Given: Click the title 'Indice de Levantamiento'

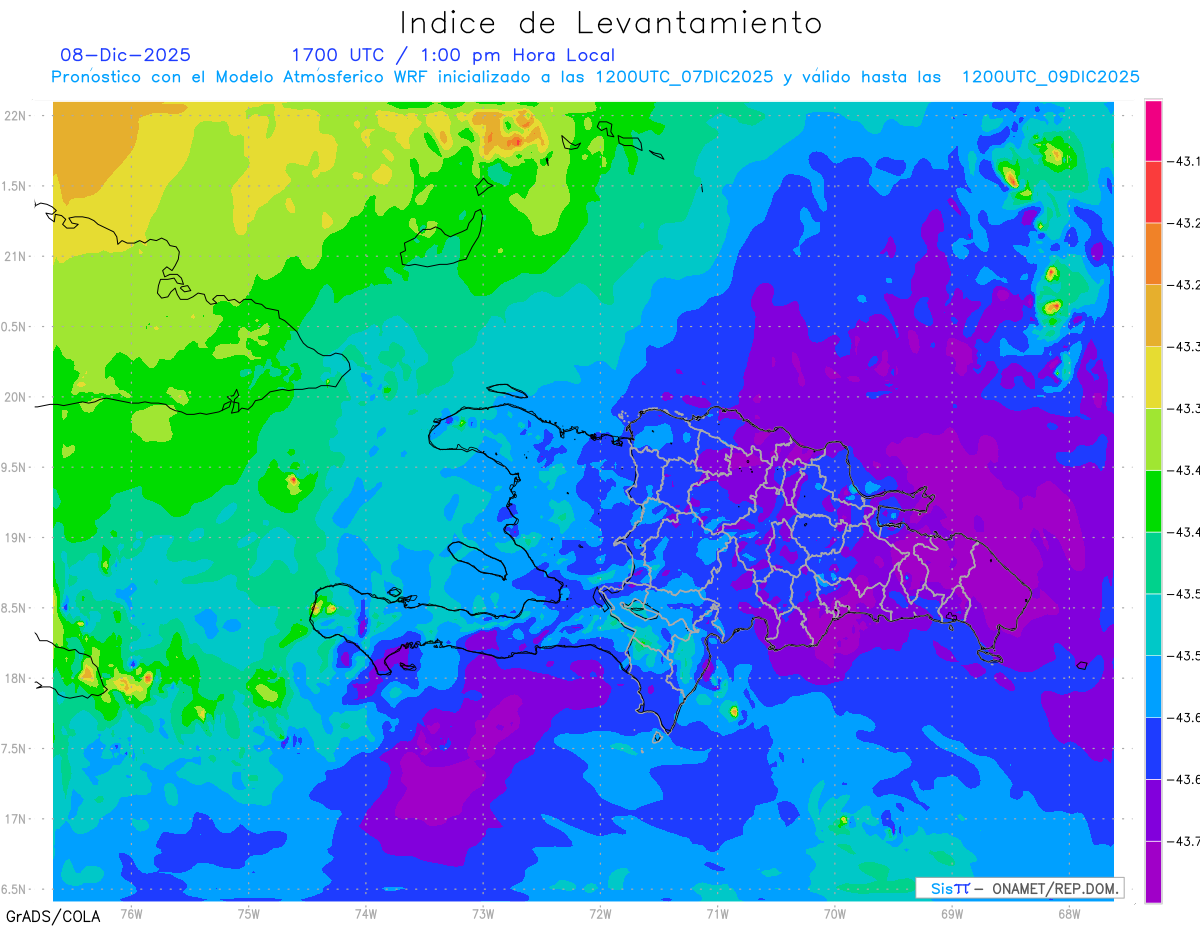Looking at the screenshot, I should click(x=611, y=22).
